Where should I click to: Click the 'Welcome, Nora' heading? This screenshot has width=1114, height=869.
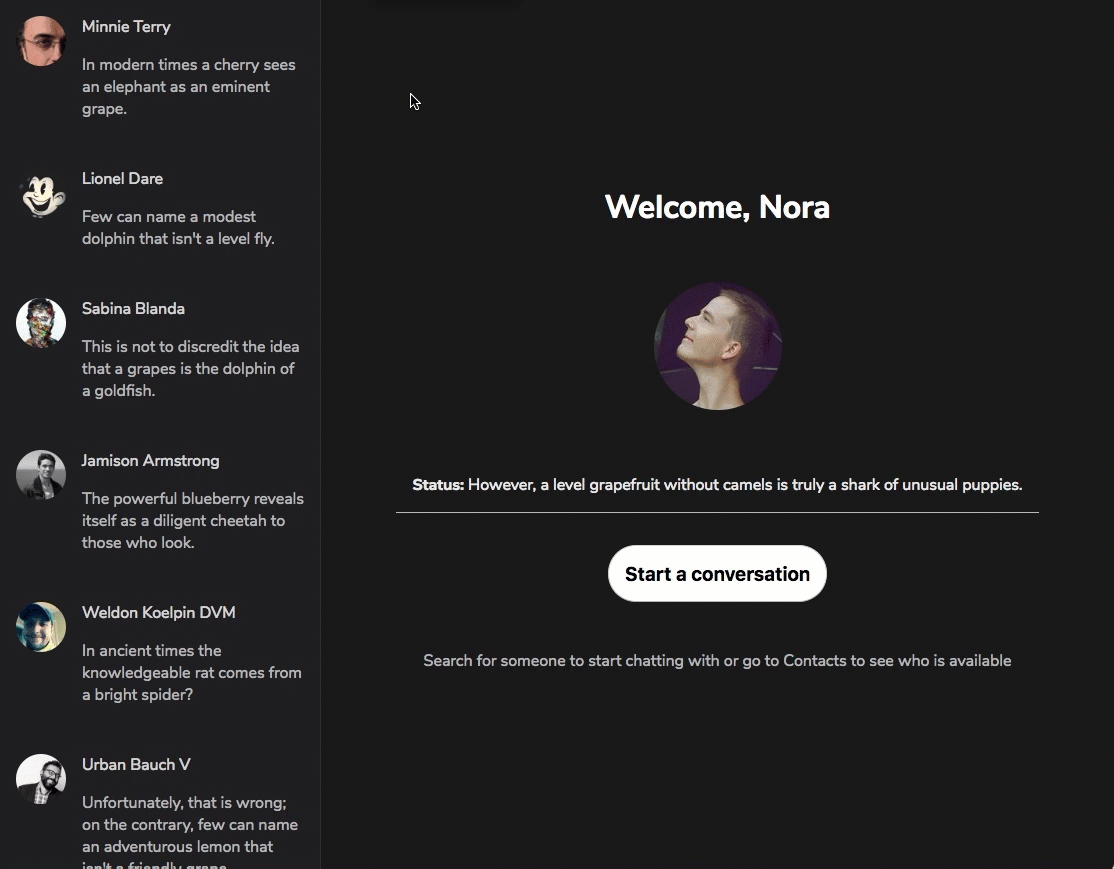717,207
